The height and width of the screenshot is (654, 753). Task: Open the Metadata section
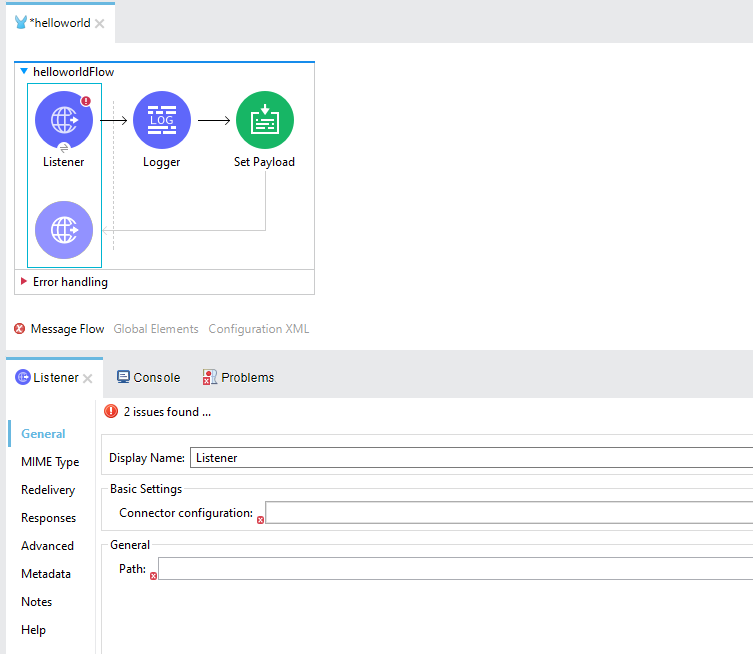coord(46,574)
